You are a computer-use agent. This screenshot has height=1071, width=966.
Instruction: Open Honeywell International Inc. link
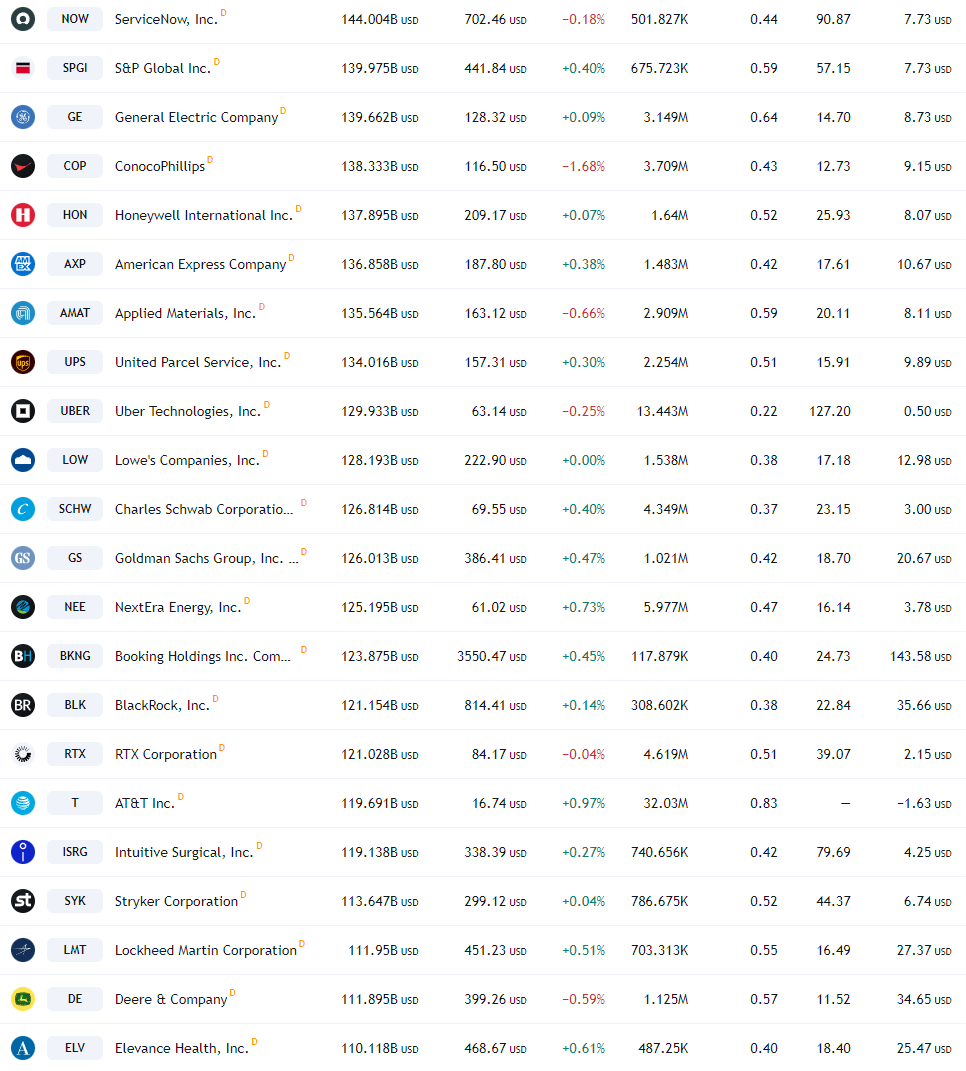pyautogui.click(x=204, y=215)
